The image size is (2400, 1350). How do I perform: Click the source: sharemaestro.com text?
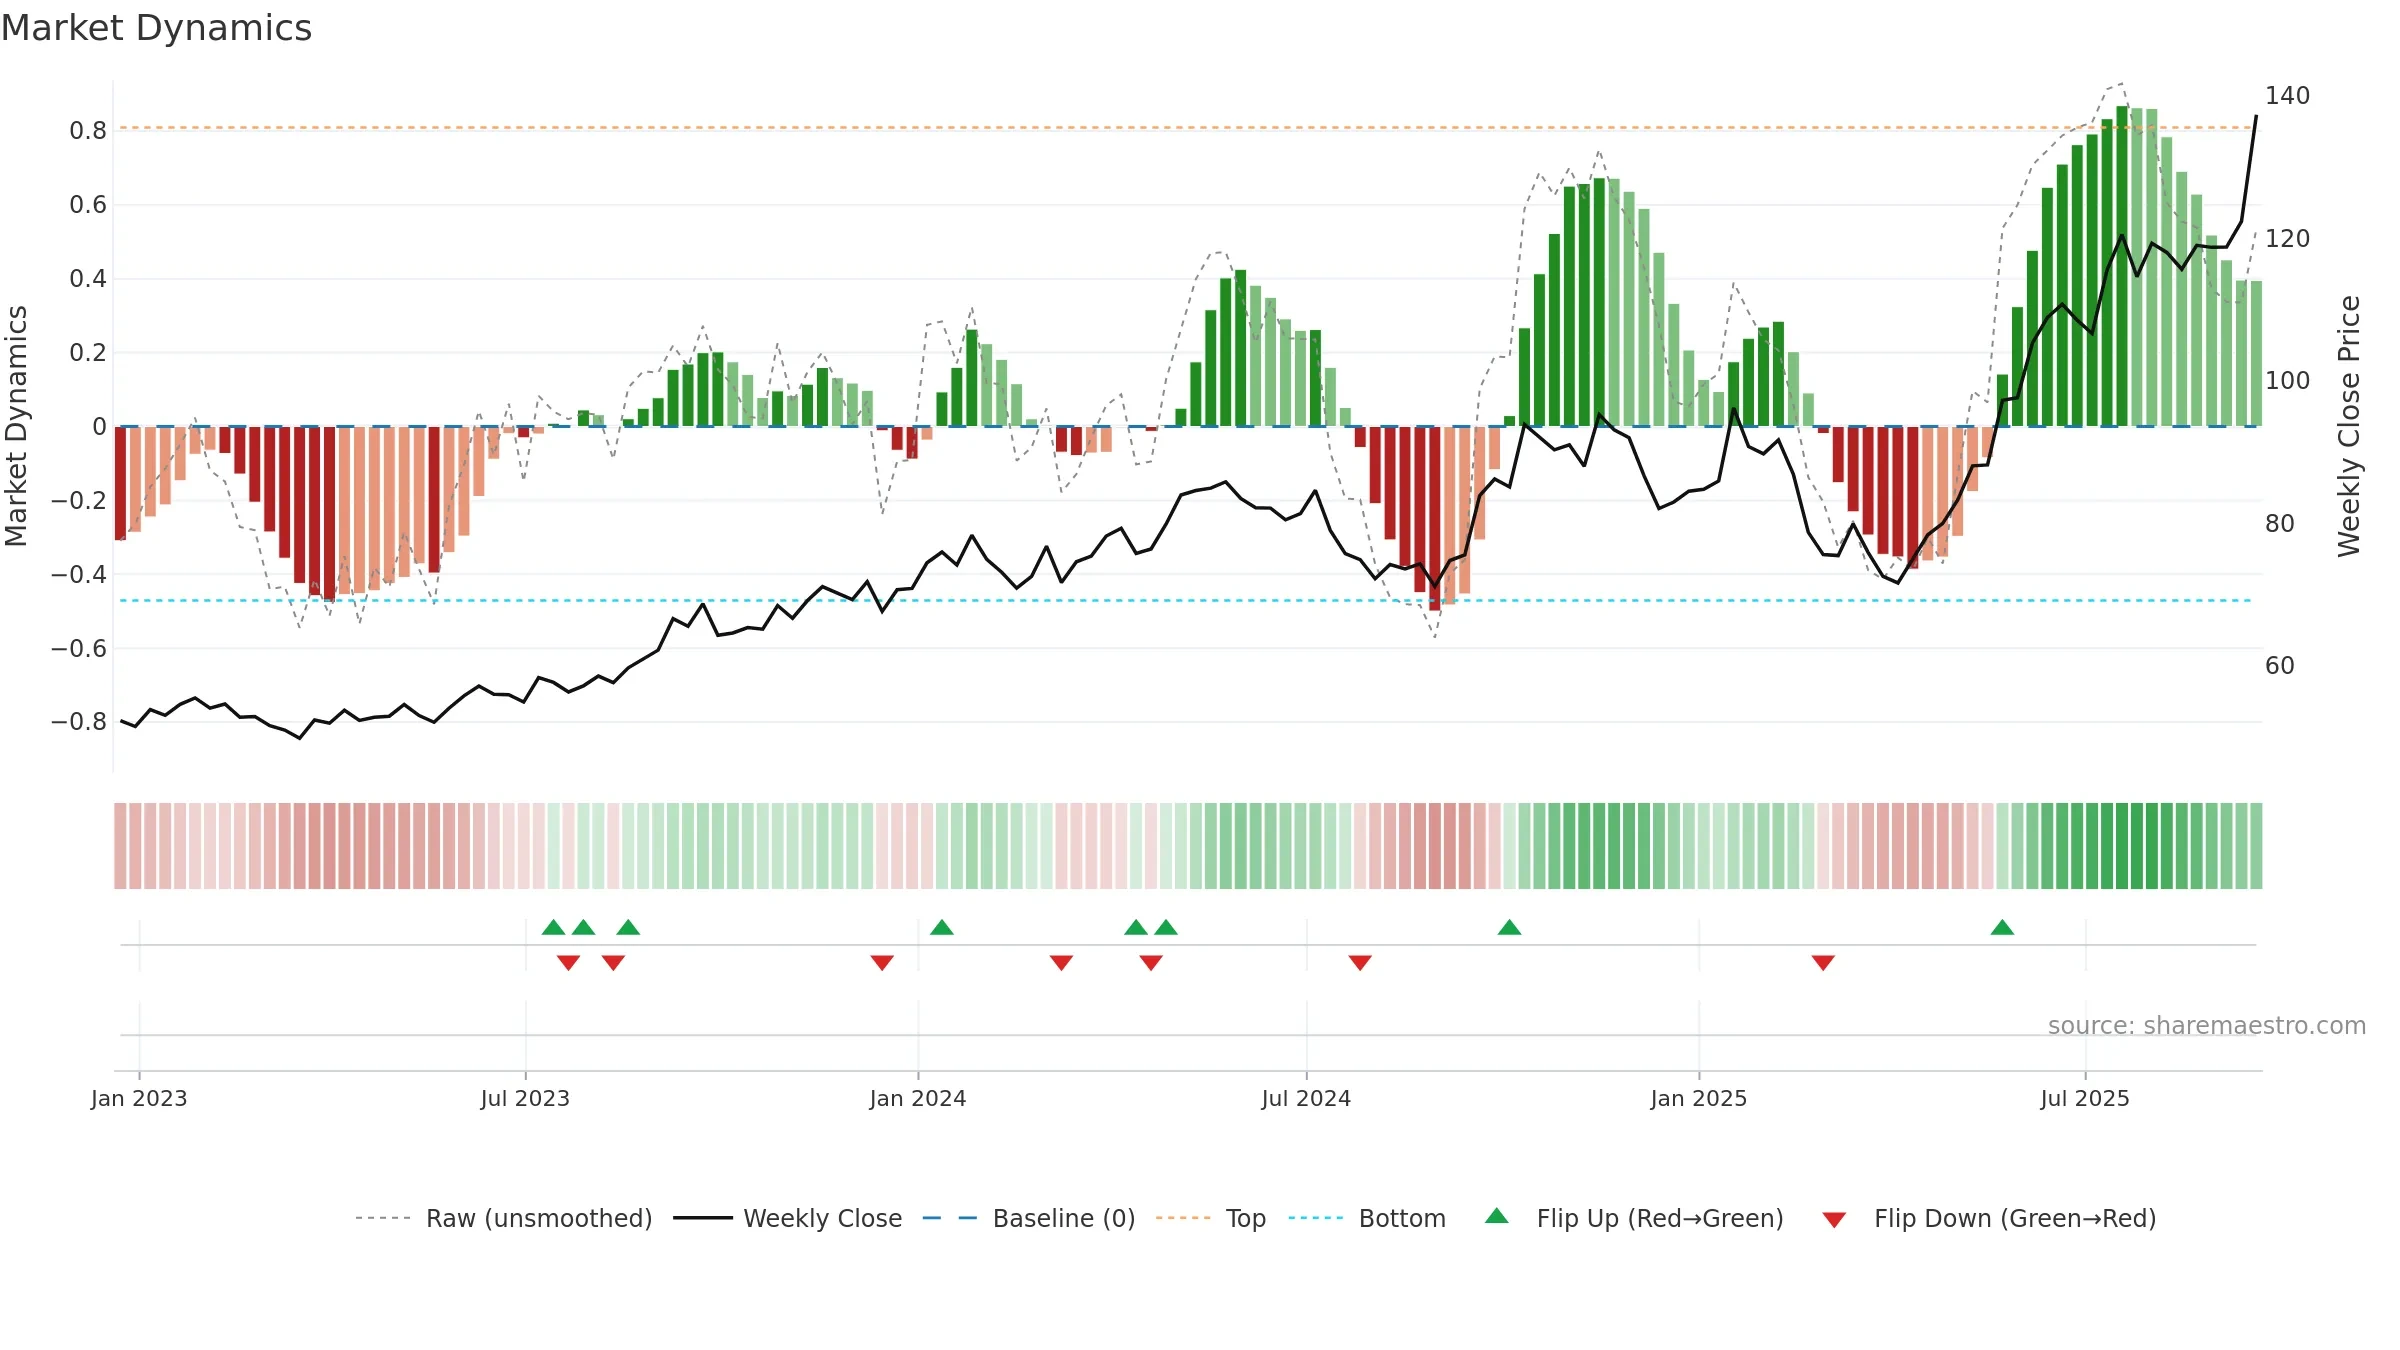pos(2207,1025)
